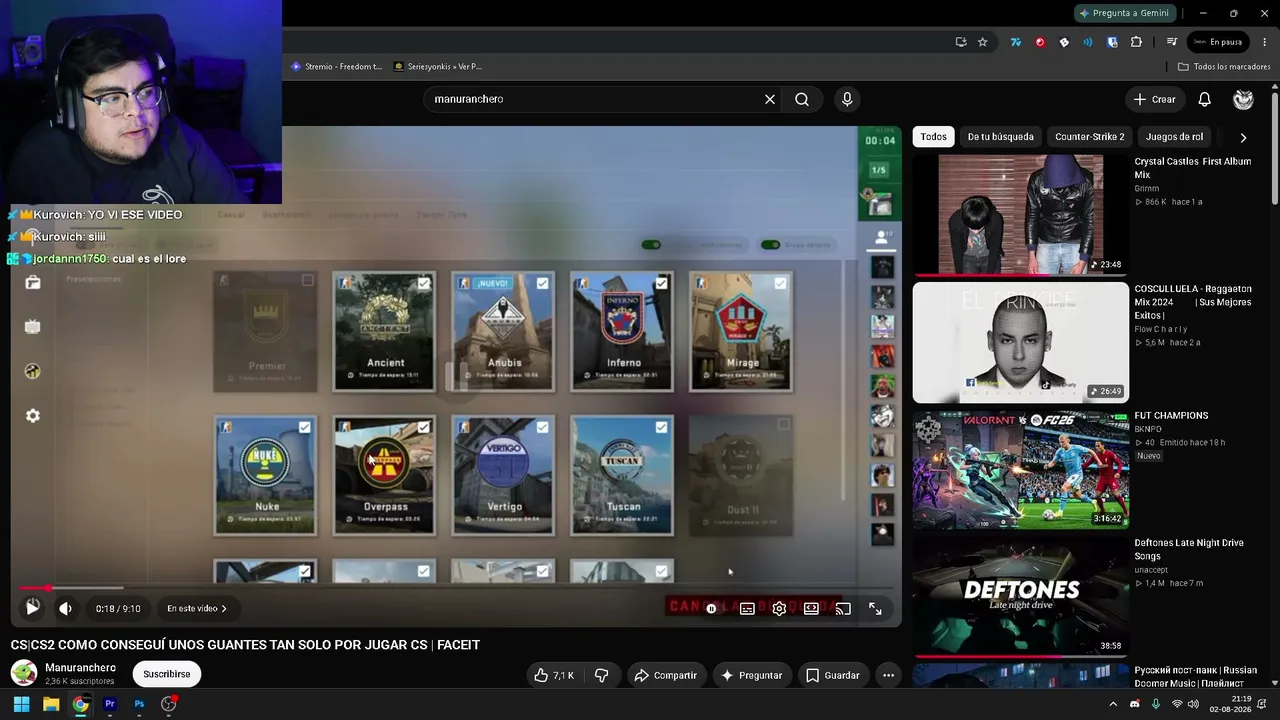Toggle subtitles in the video player

point(747,608)
